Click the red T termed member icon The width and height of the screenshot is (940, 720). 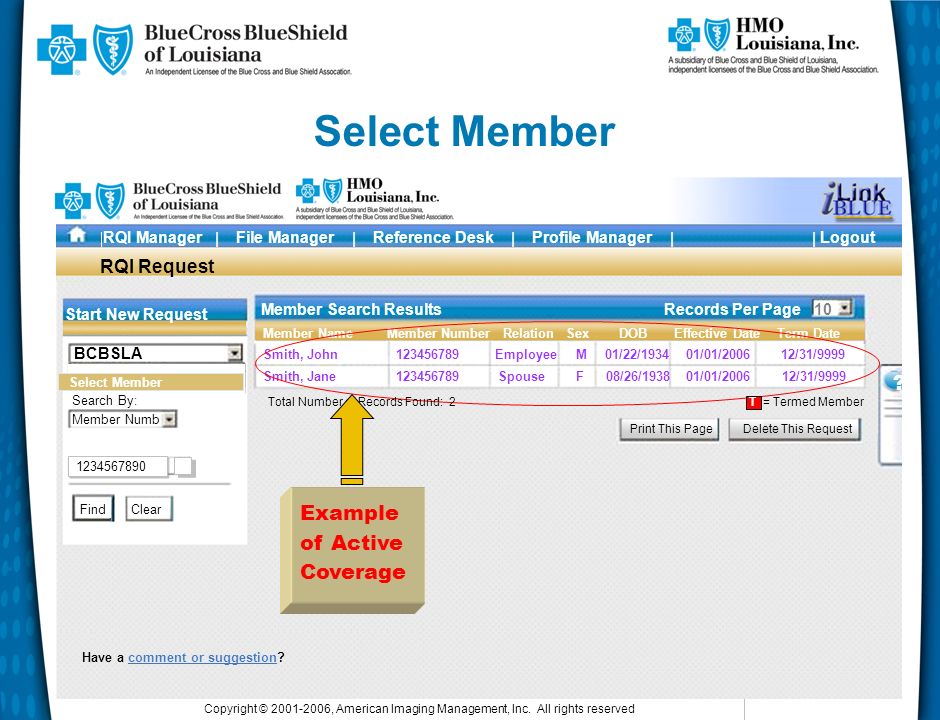(753, 402)
